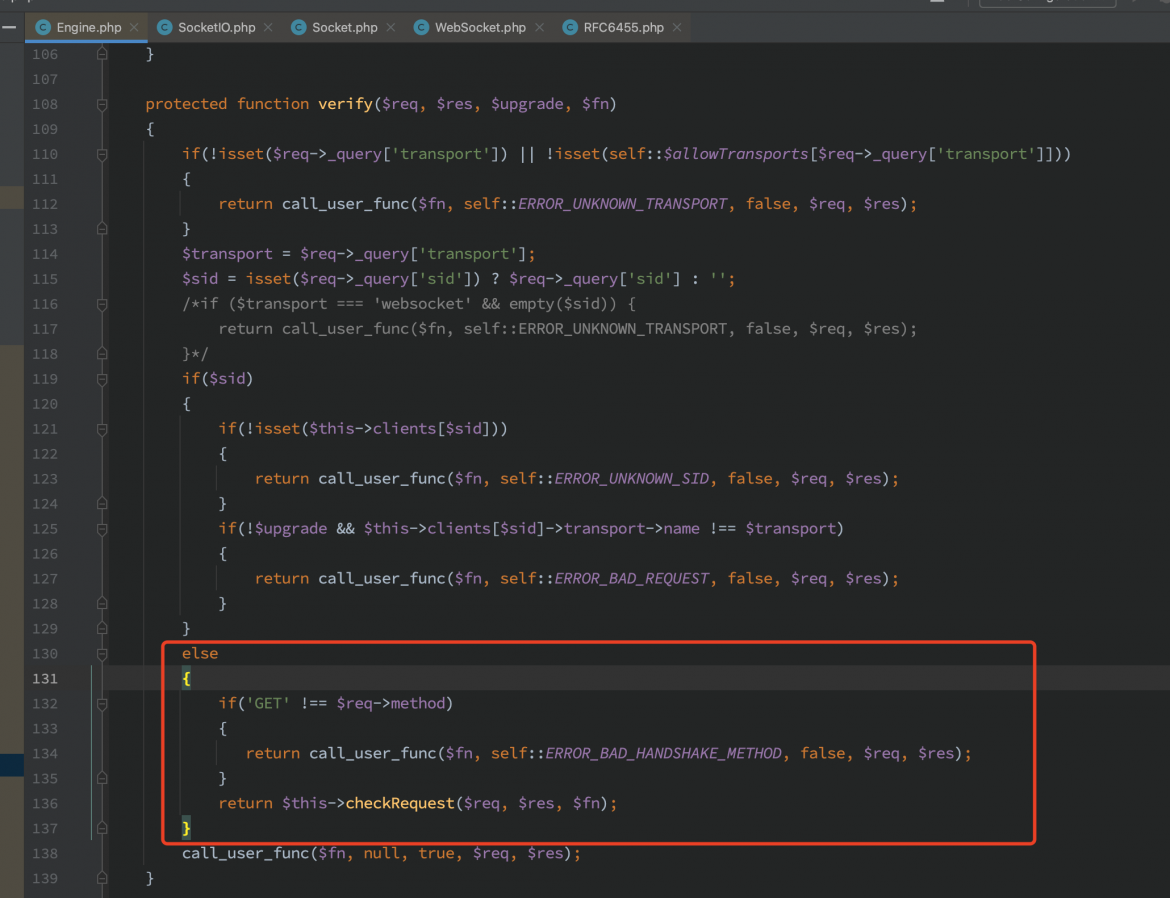Click the 'GET' string literal
Image resolution: width=1170 pixels, height=898 pixels.
(268, 703)
